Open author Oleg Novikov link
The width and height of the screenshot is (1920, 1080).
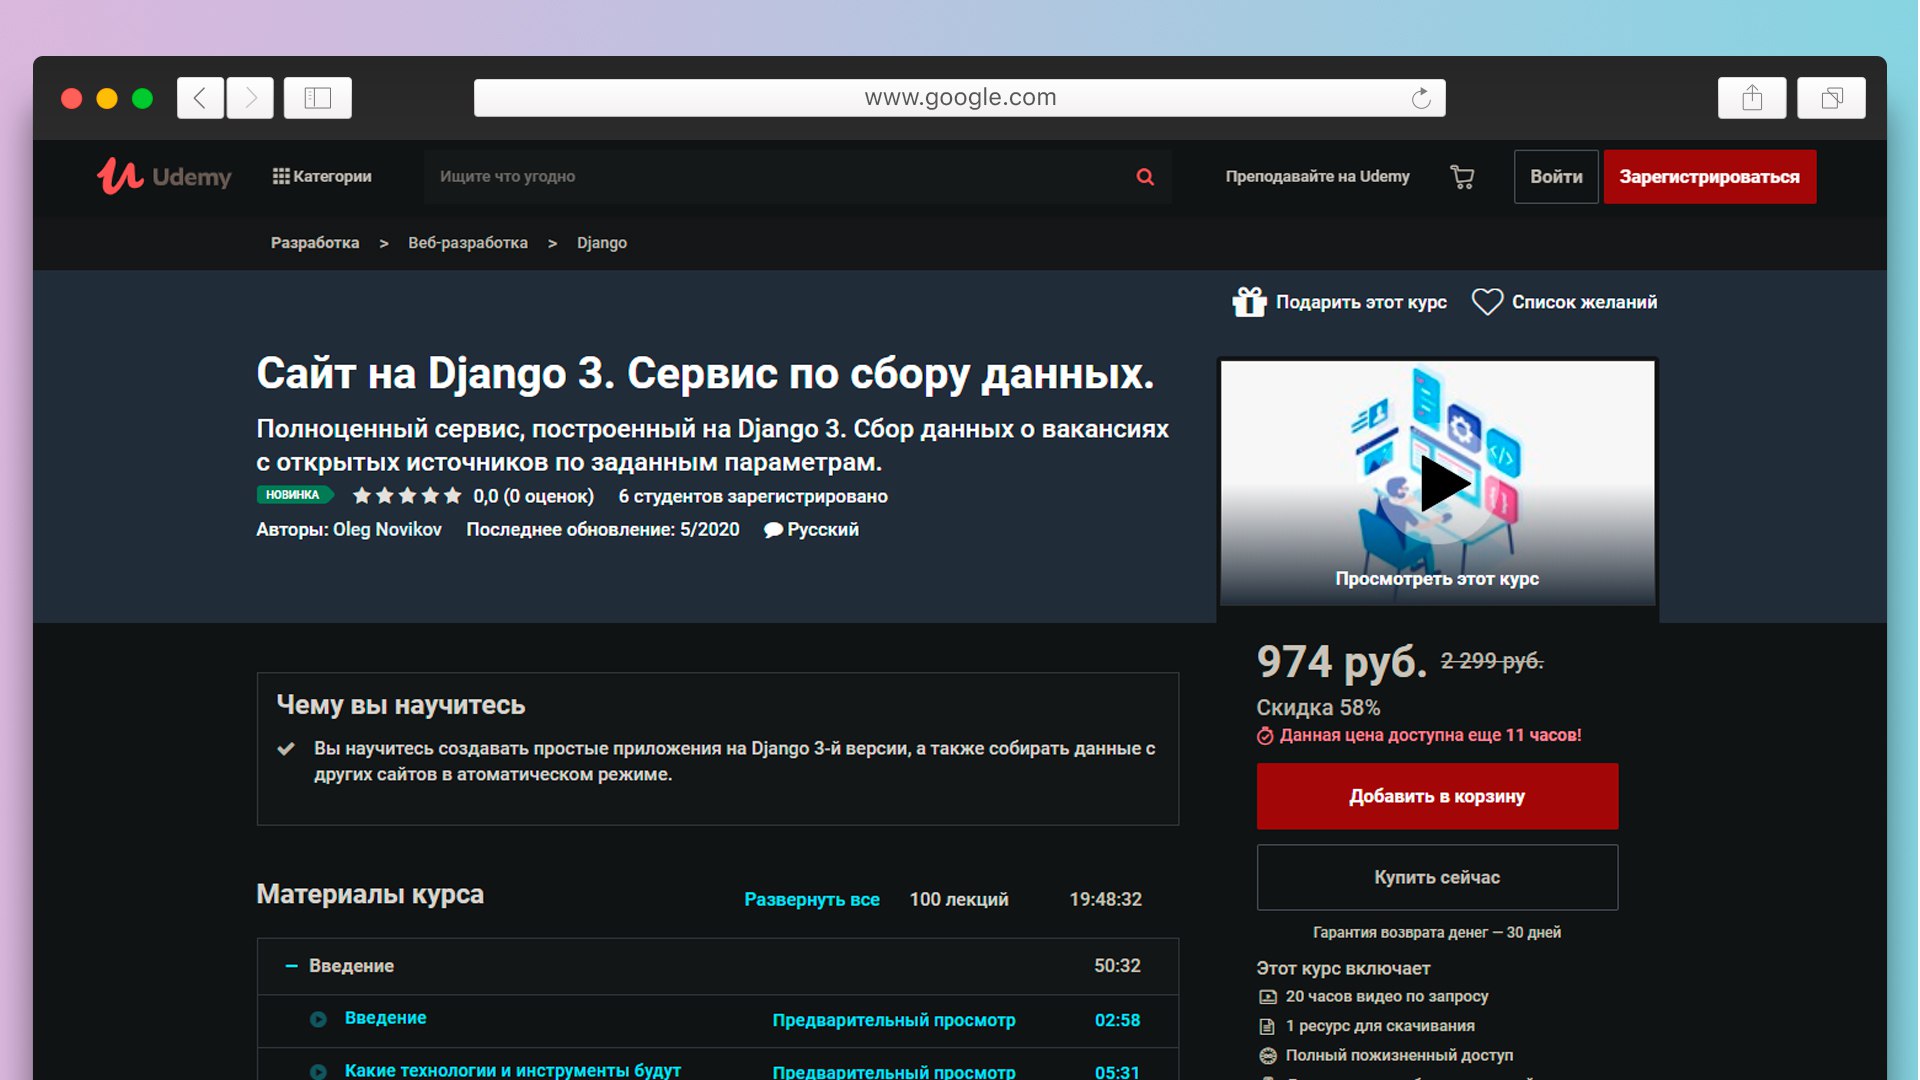click(x=387, y=529)
